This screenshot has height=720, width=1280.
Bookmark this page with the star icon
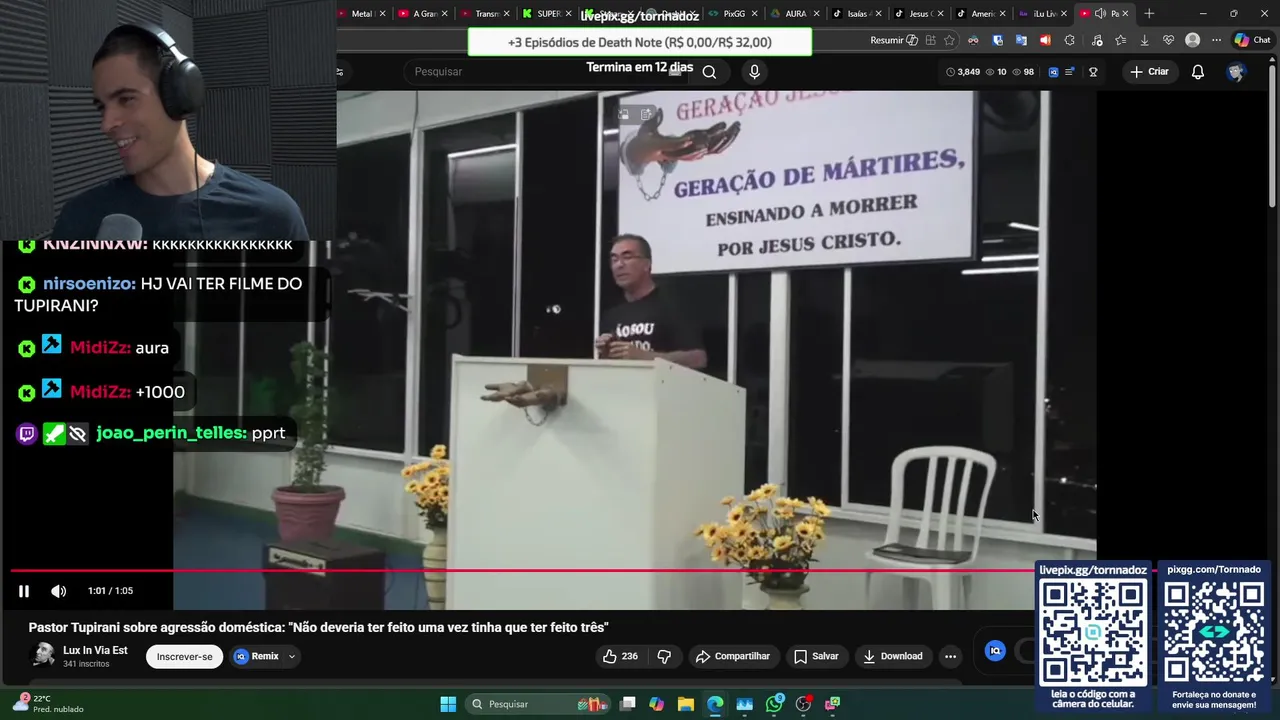[x=949, y=40]
